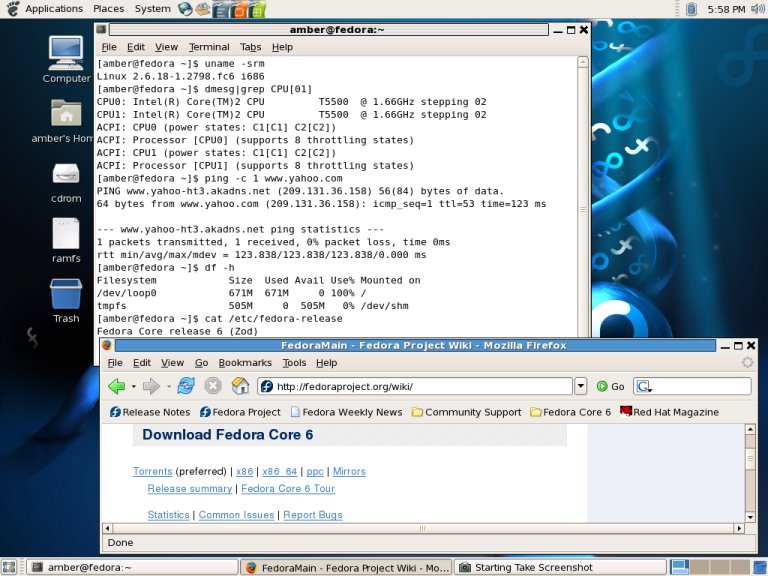
Task: Open the Trash desktop icon
Action: [66, 301]
